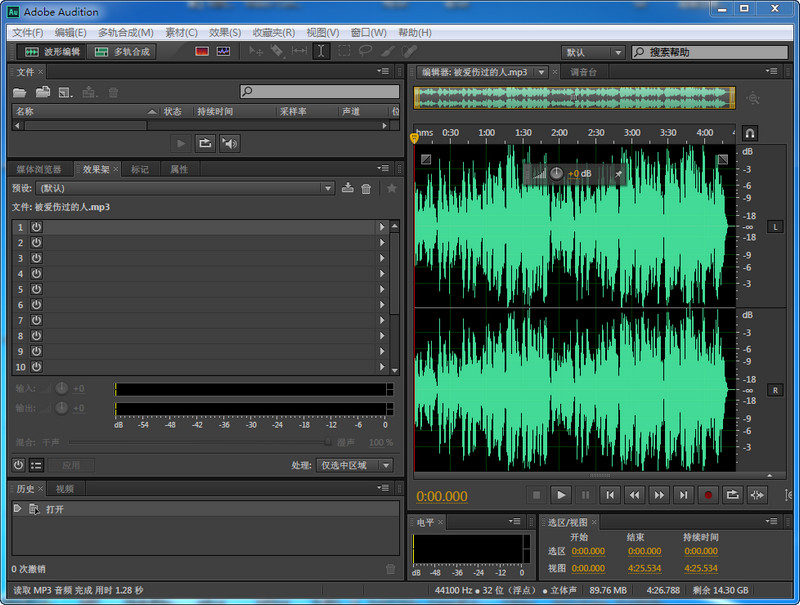Toggle power for effect slot 5

(x=36, y=289)
